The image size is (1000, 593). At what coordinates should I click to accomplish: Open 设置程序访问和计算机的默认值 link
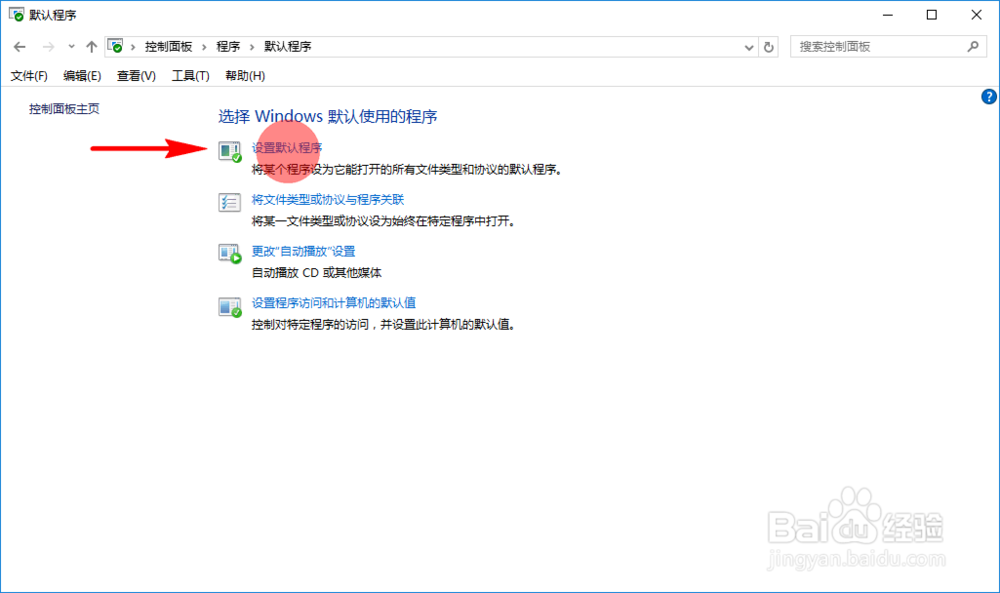(334, 303)
